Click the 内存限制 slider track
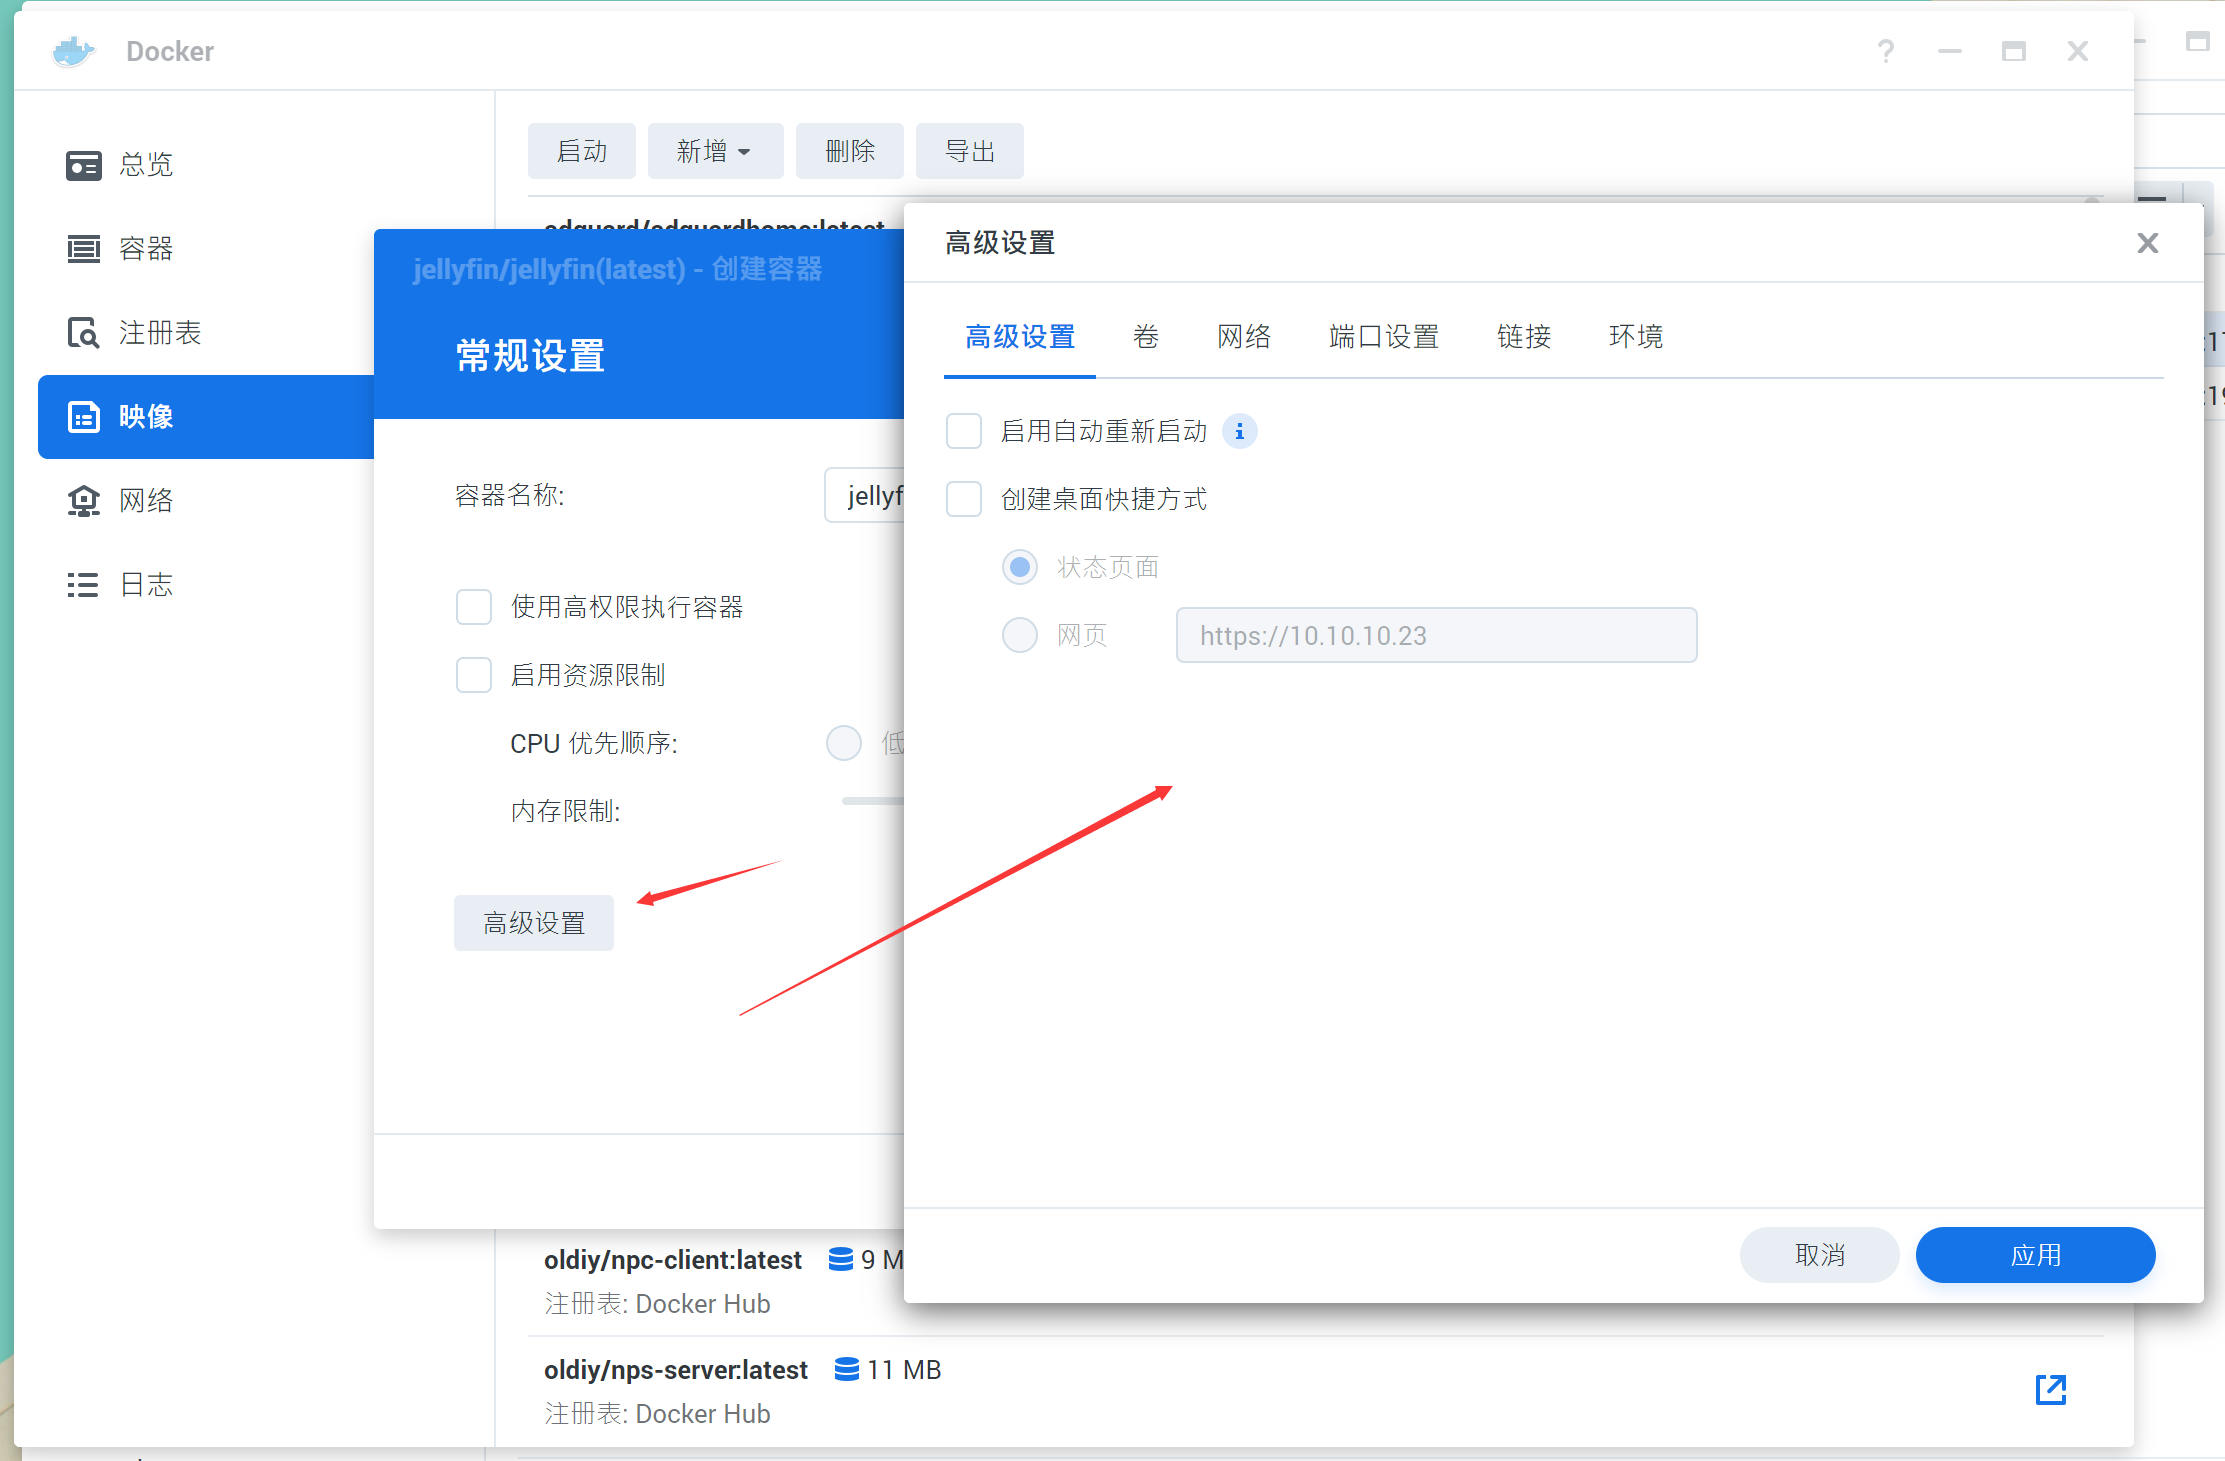This screenshot has height=1461, width=2225. pos(873,801)
